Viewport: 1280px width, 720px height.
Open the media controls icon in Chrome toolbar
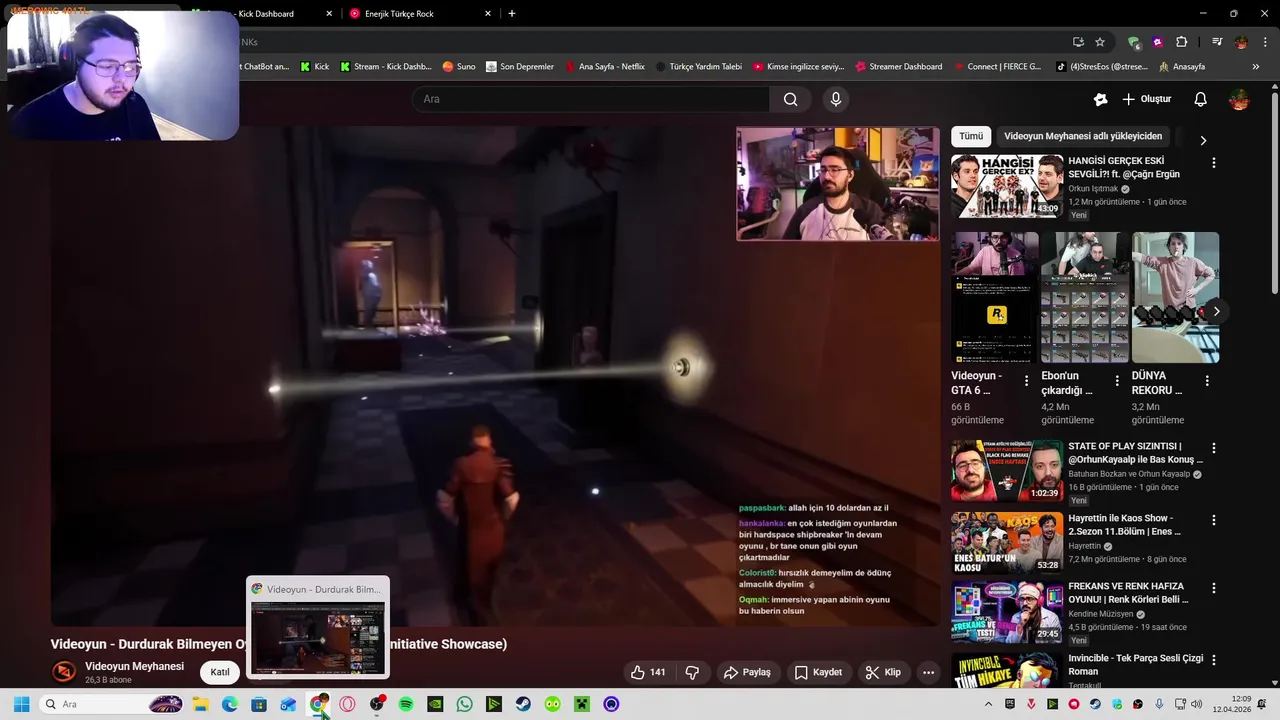click(1217, 42)
